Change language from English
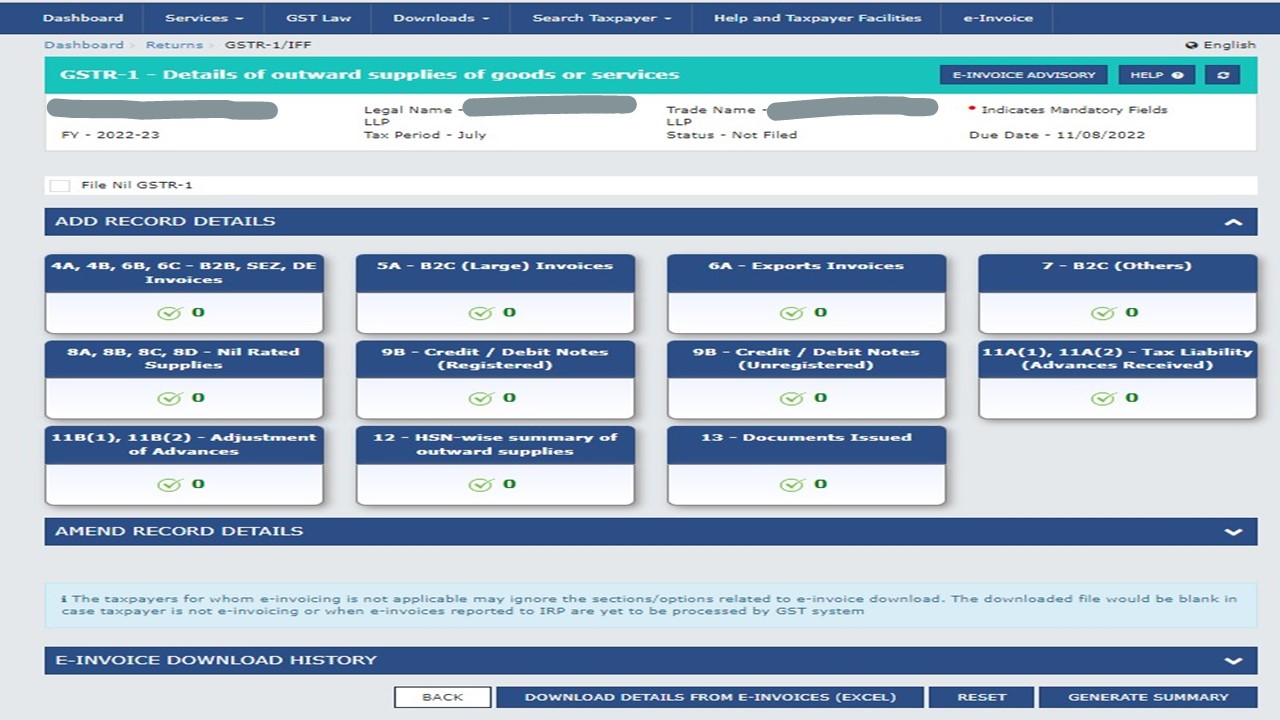This screenshot has height=720, width=1280. point(1229,45)
